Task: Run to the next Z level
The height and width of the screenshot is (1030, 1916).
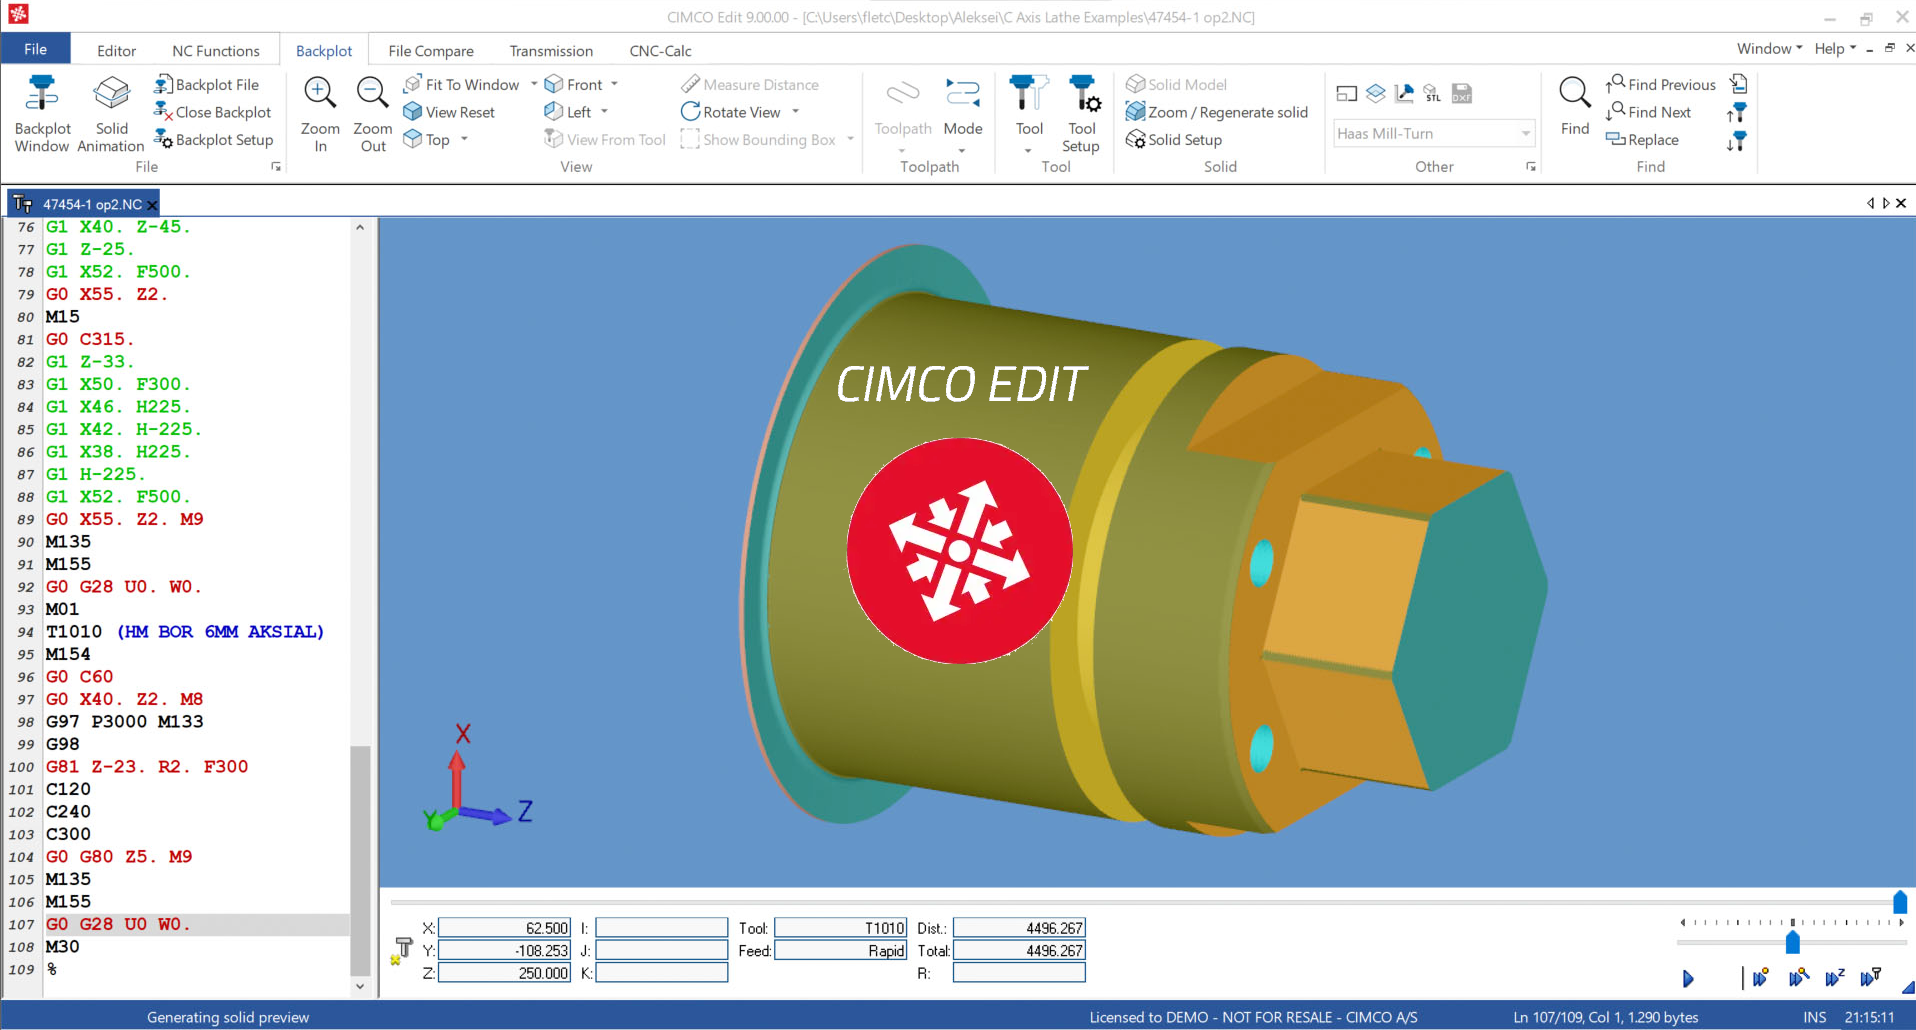Action: [1834, 978]
